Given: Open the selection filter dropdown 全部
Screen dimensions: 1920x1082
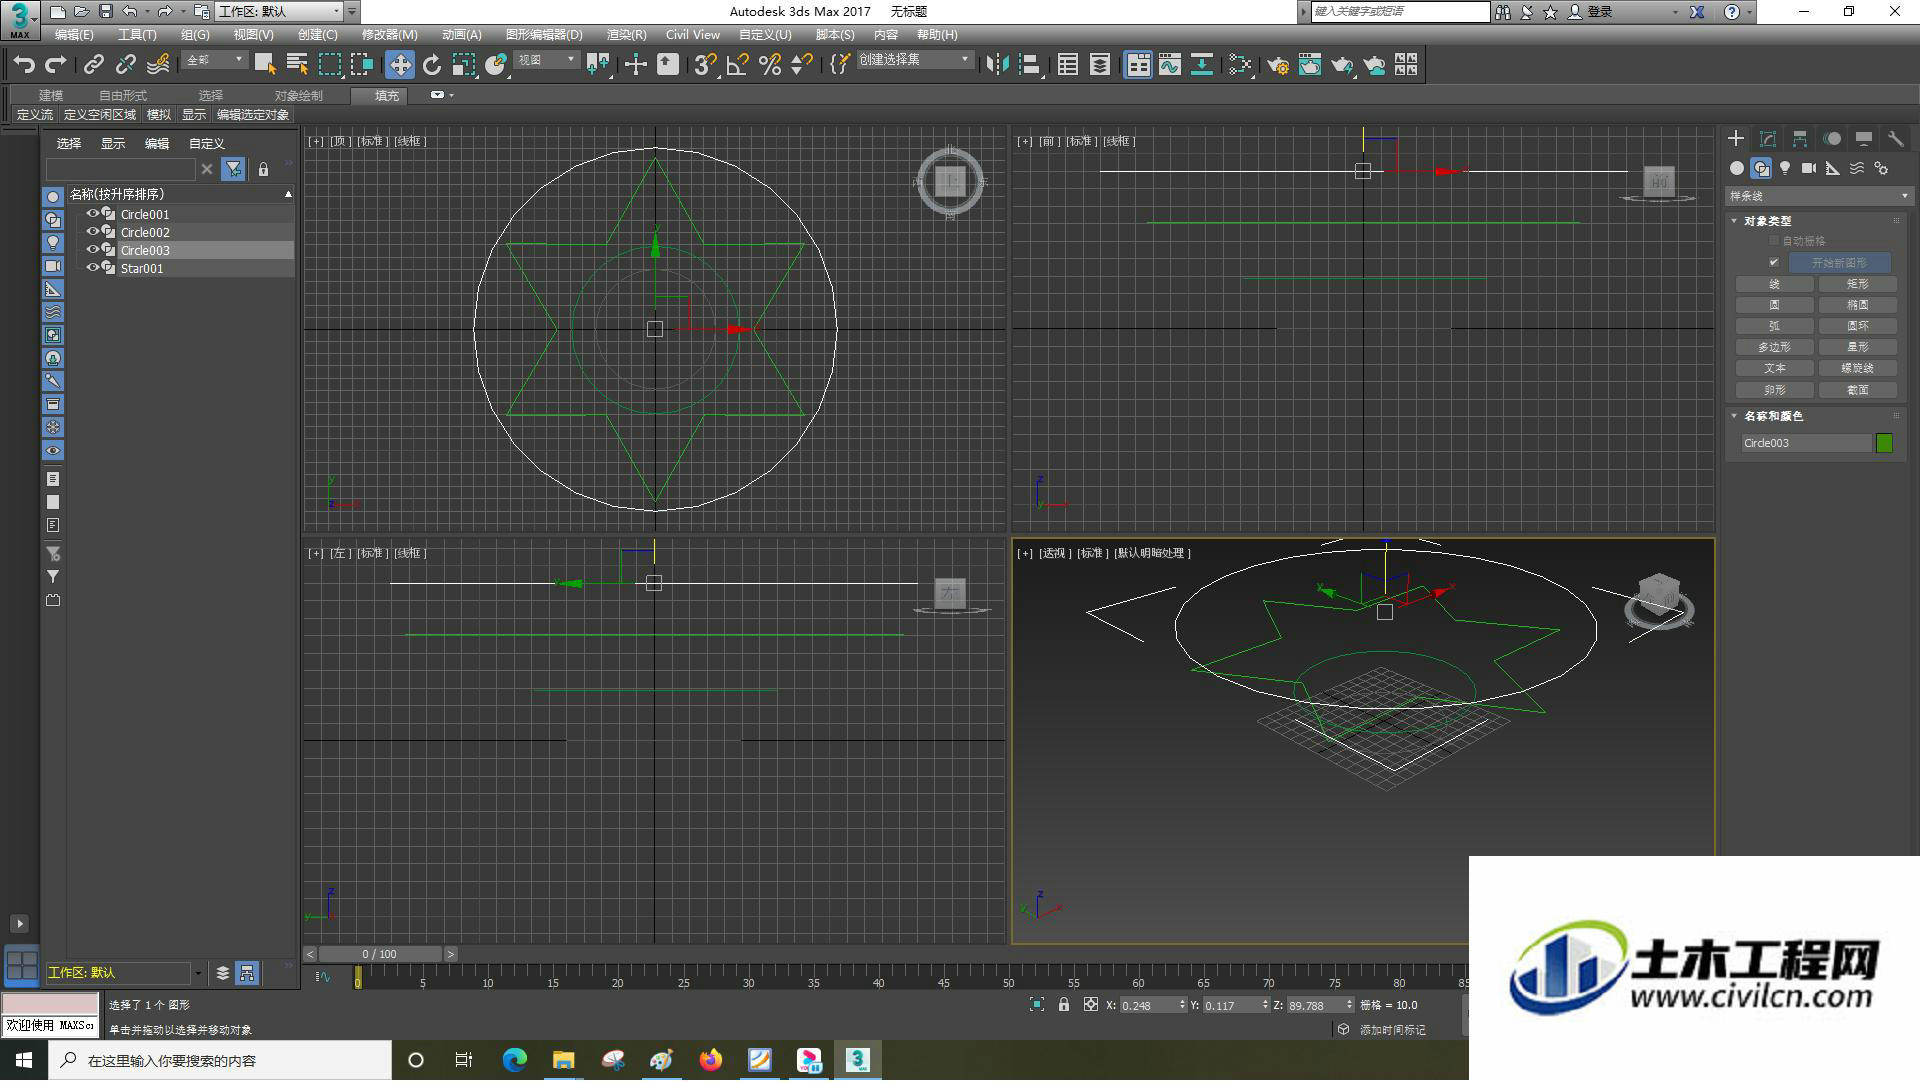Looking at the screenshot, I should click(215, 60).
